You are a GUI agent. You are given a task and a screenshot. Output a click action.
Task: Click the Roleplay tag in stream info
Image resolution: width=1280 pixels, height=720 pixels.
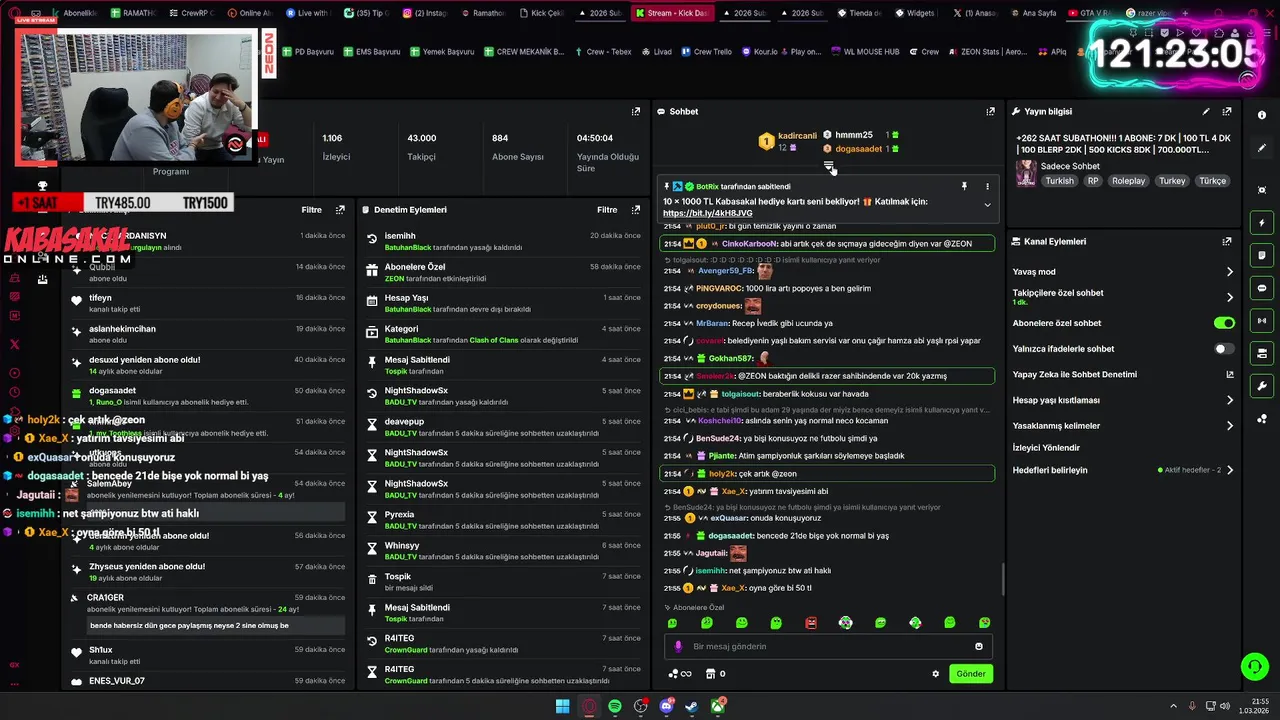(x=1129, y=181)
